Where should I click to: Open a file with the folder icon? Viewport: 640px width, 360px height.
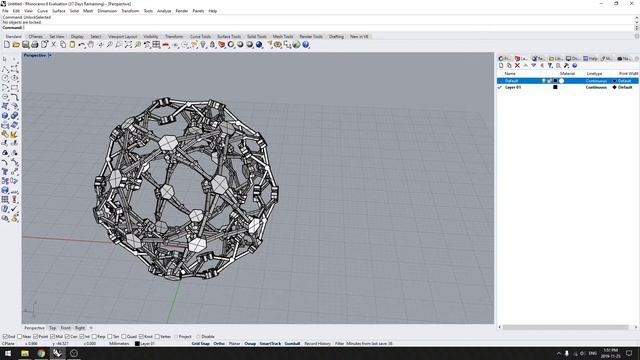coord(16,45)
